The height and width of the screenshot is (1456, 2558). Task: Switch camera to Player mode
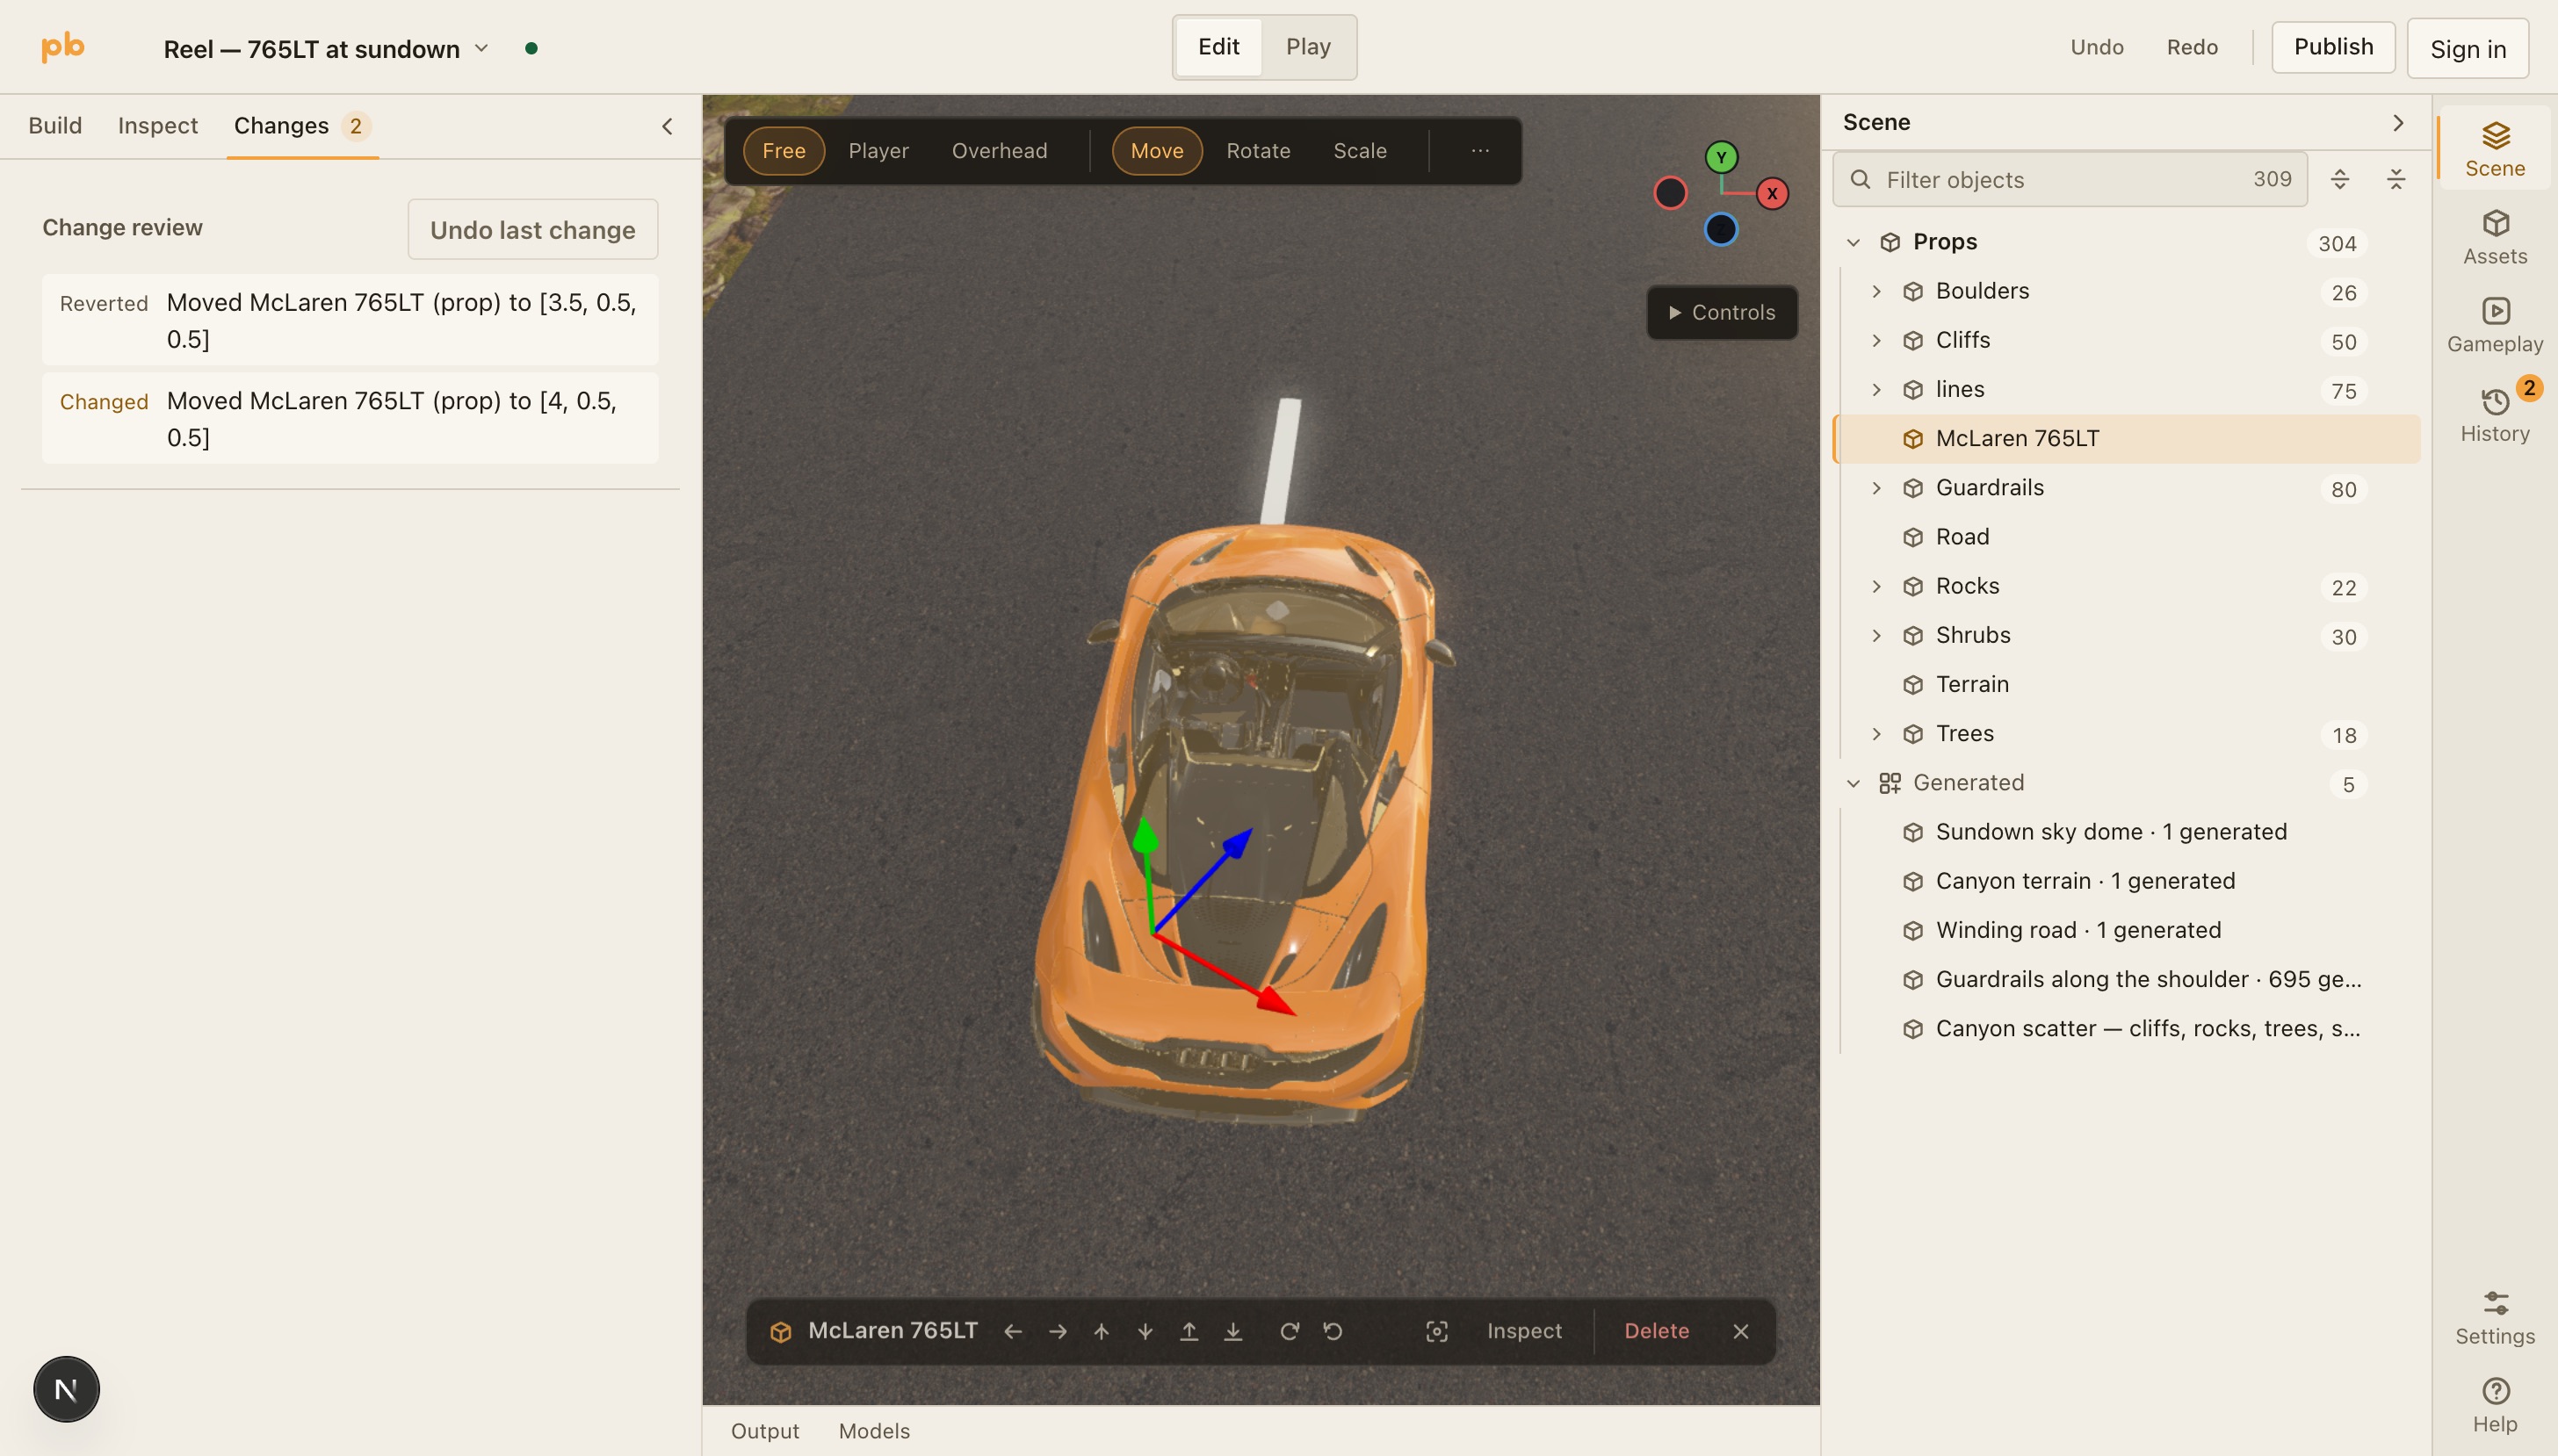point(878,151)
